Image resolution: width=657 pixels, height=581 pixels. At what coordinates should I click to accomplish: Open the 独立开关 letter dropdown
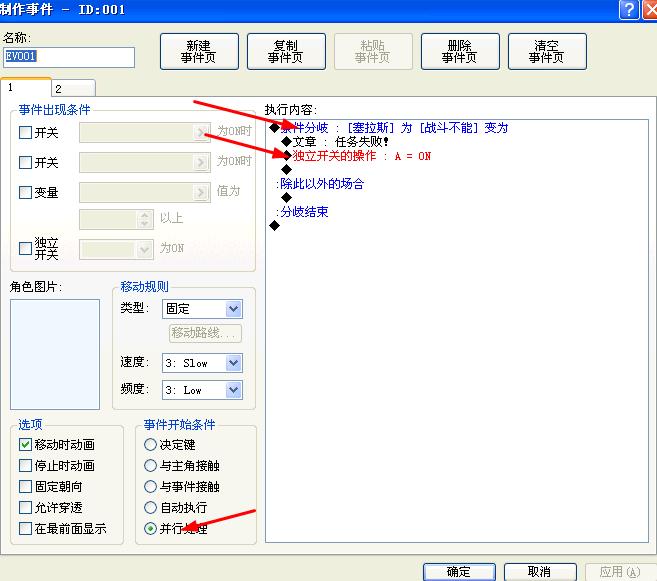click(144, 249)
